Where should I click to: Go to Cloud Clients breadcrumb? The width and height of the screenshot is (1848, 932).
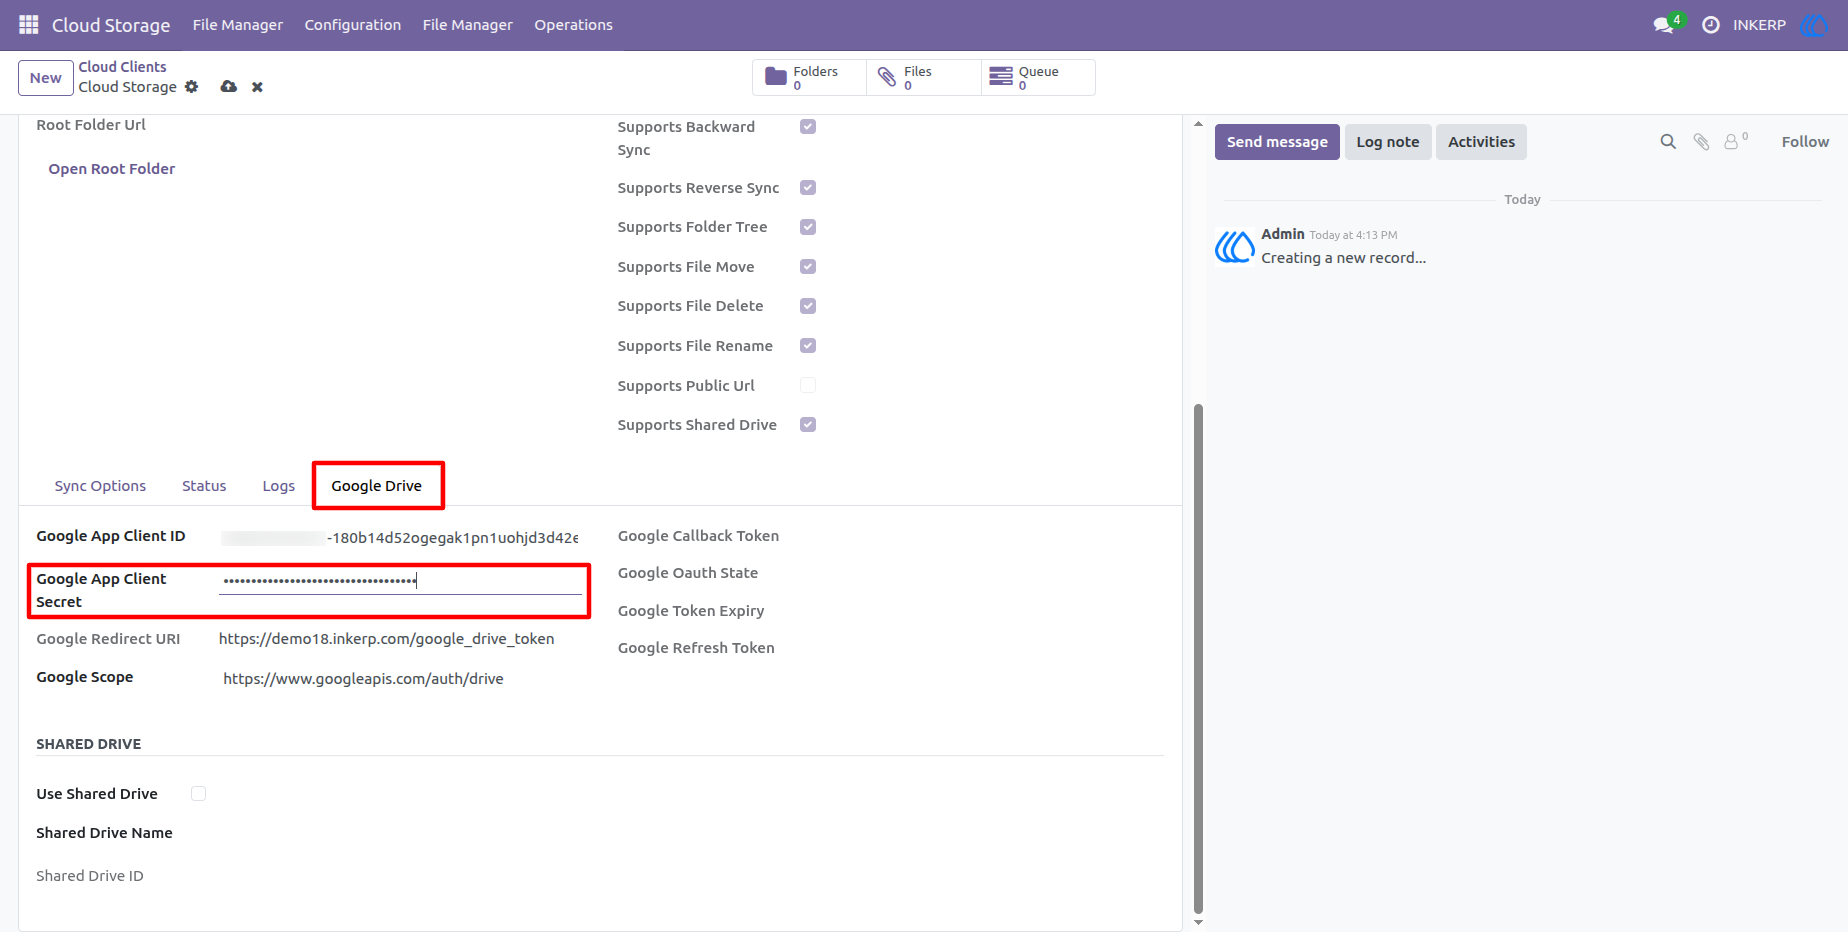pyautogui.click(x=123, y=67)
